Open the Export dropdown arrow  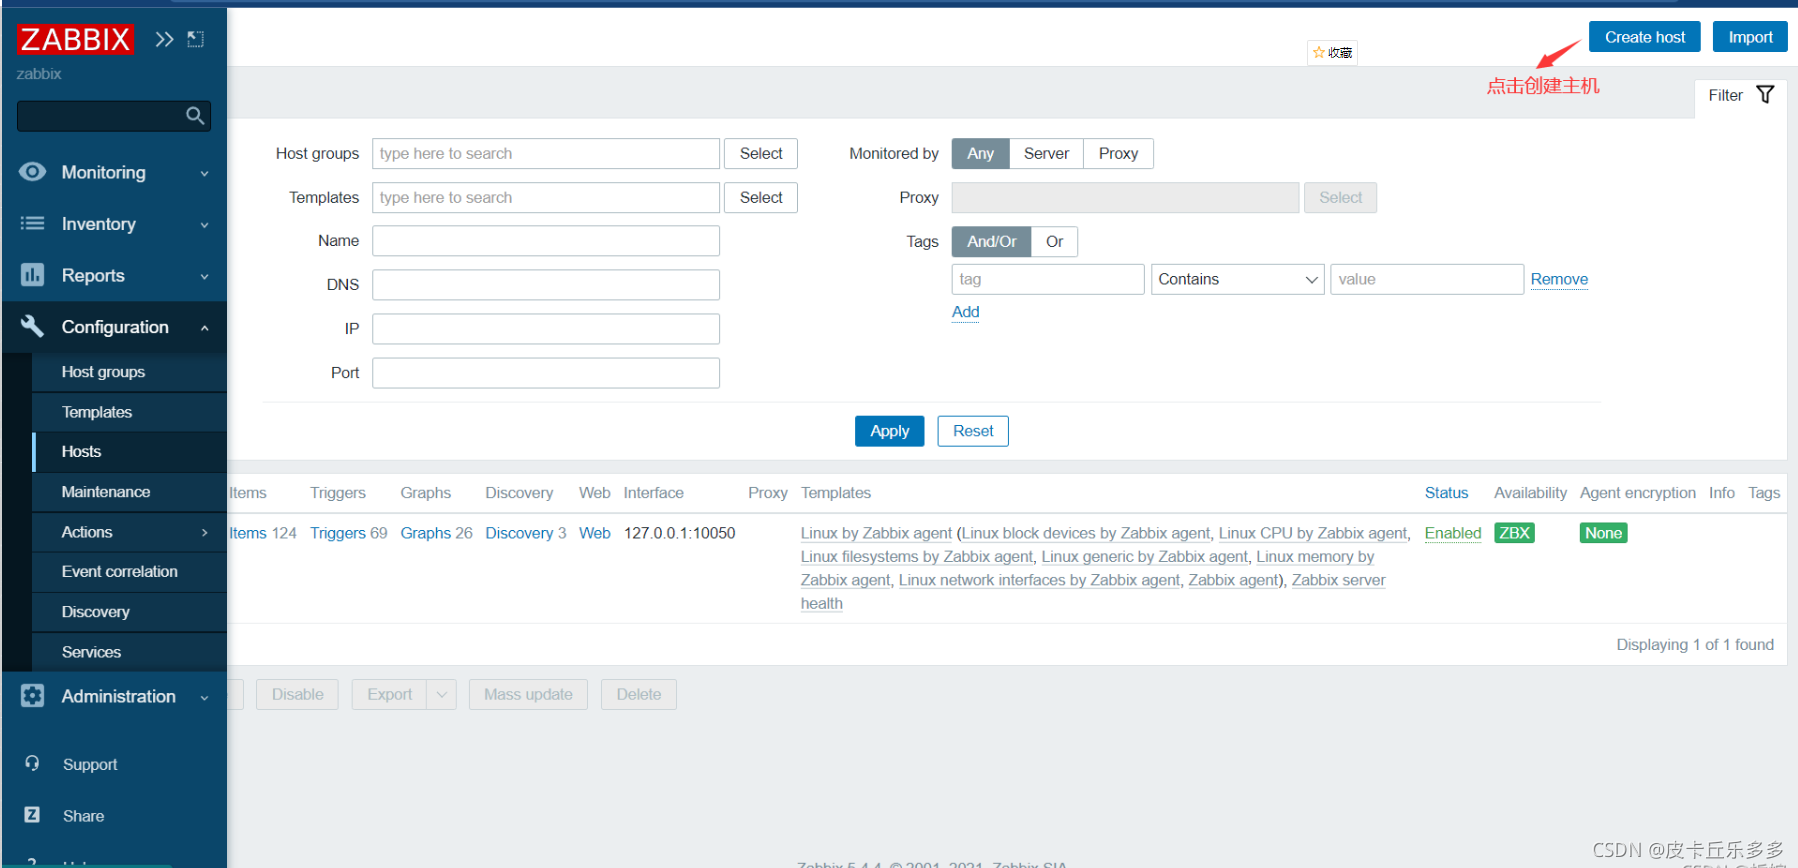442,694
